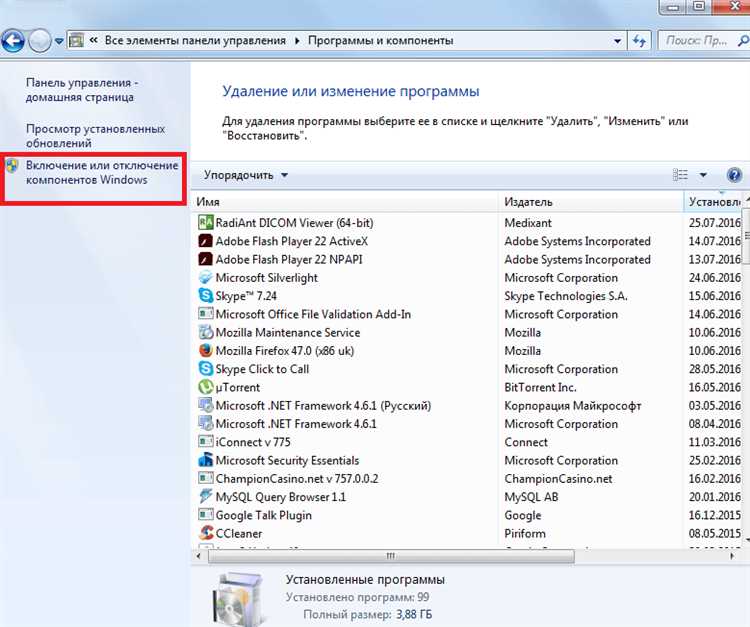750x627 pixels.
Task: Select .NET Framework 4.6.1 (Русский) icon
Action: click(206, 405)
